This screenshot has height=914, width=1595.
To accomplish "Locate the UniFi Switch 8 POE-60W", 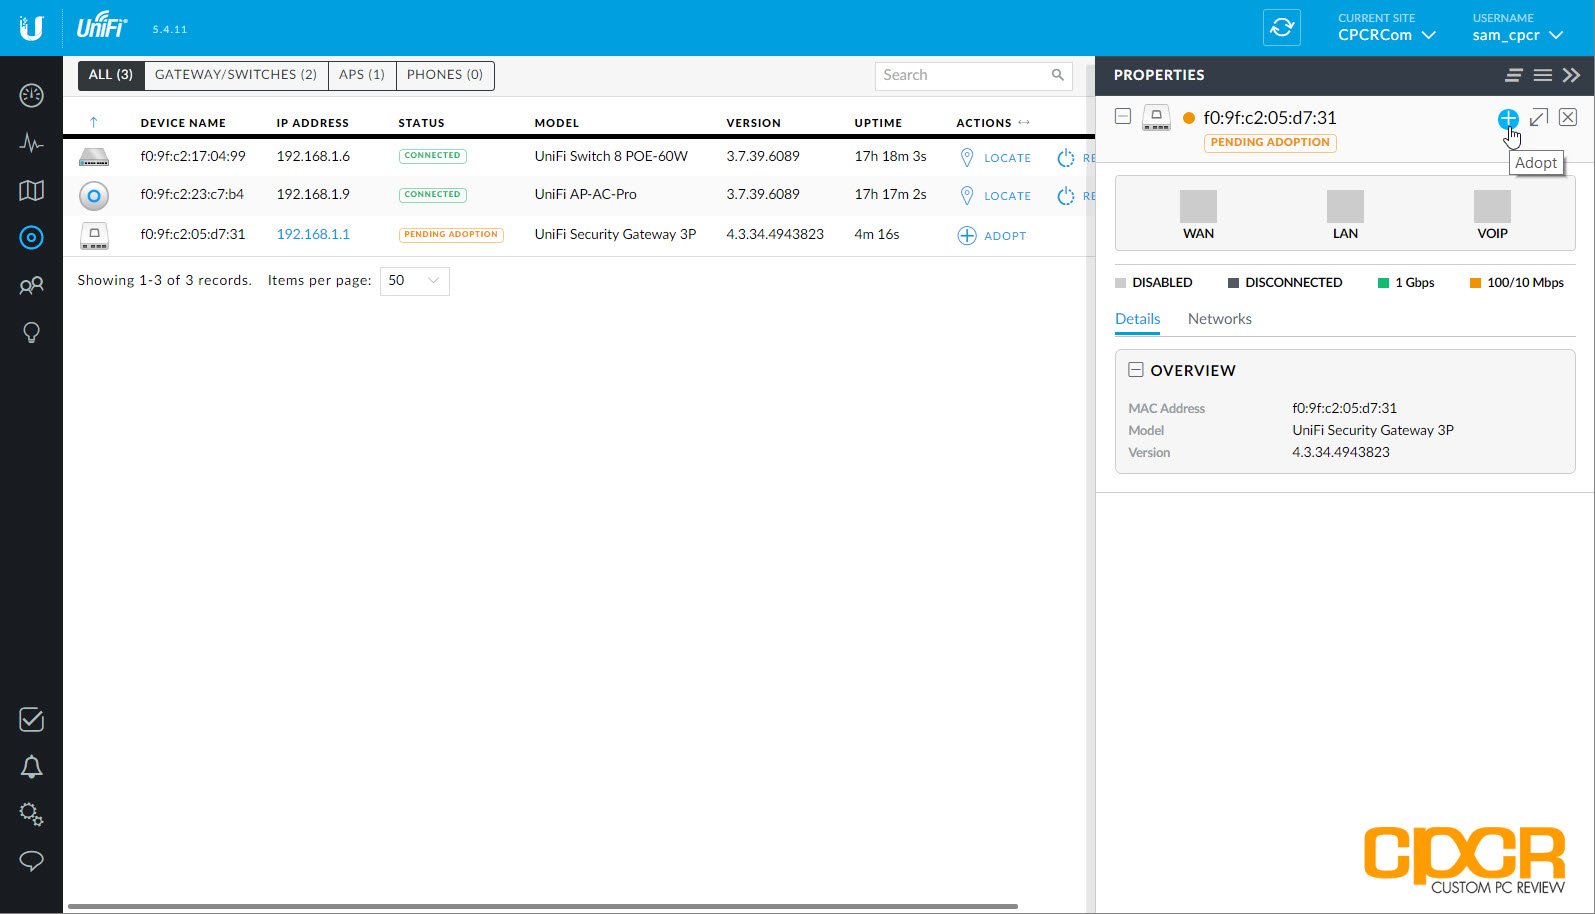I will 995,158.
